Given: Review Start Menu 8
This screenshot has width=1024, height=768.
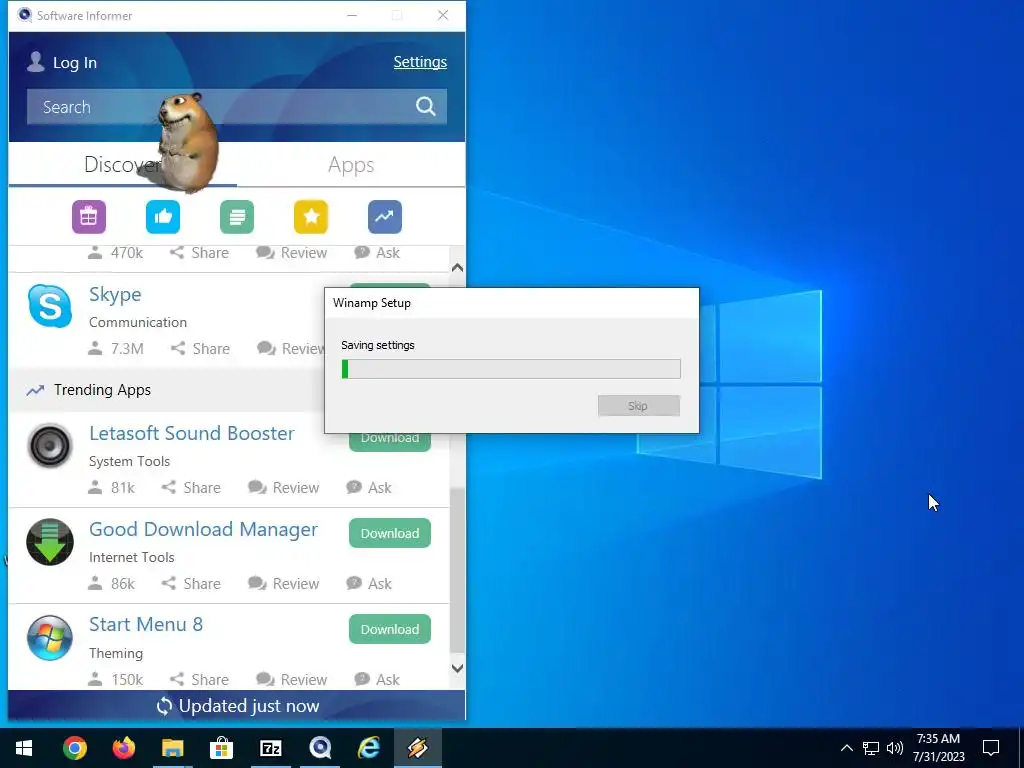Looking at the screenshot, I should coord(292,680).
